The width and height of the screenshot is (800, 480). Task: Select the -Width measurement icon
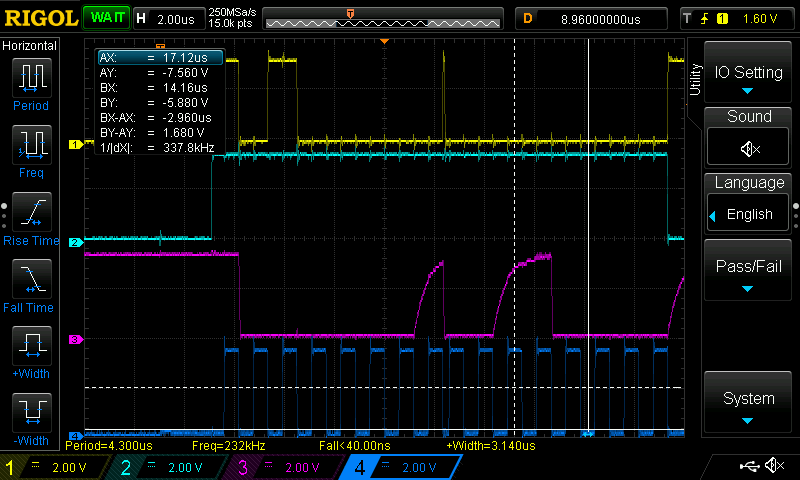pyautogui.click(x=32, y=413)
